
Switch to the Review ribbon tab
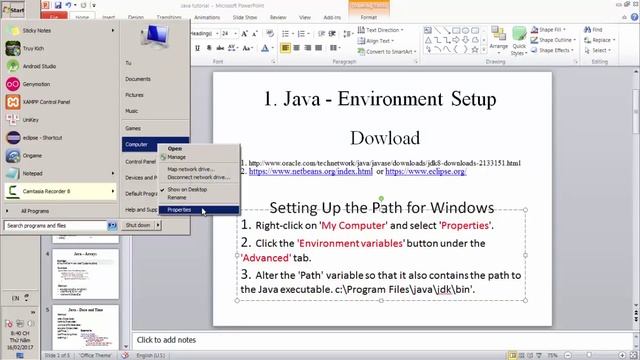278,18
